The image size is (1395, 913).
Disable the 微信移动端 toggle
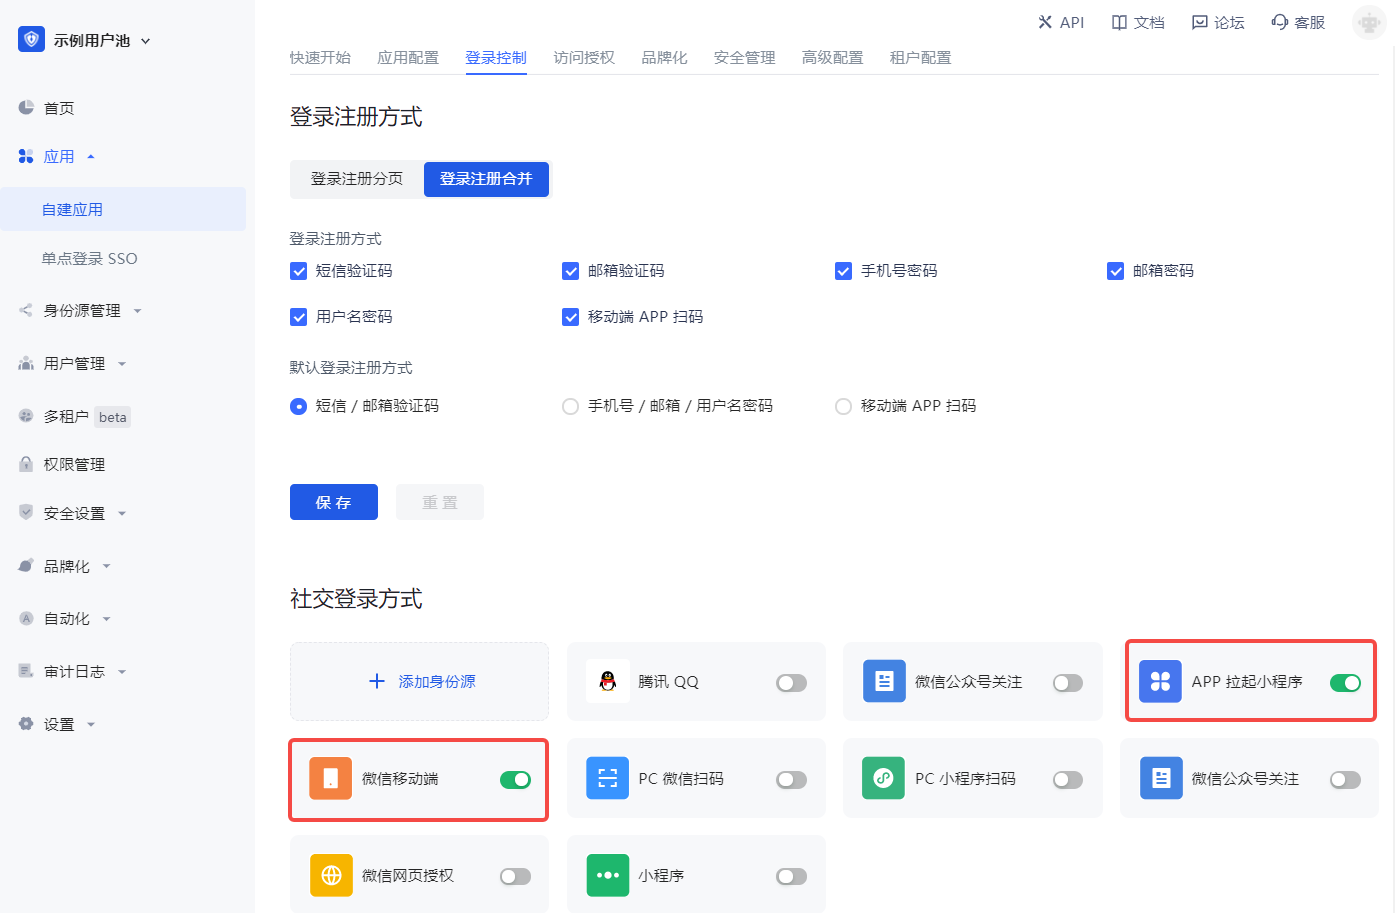[x=515, y=779]
